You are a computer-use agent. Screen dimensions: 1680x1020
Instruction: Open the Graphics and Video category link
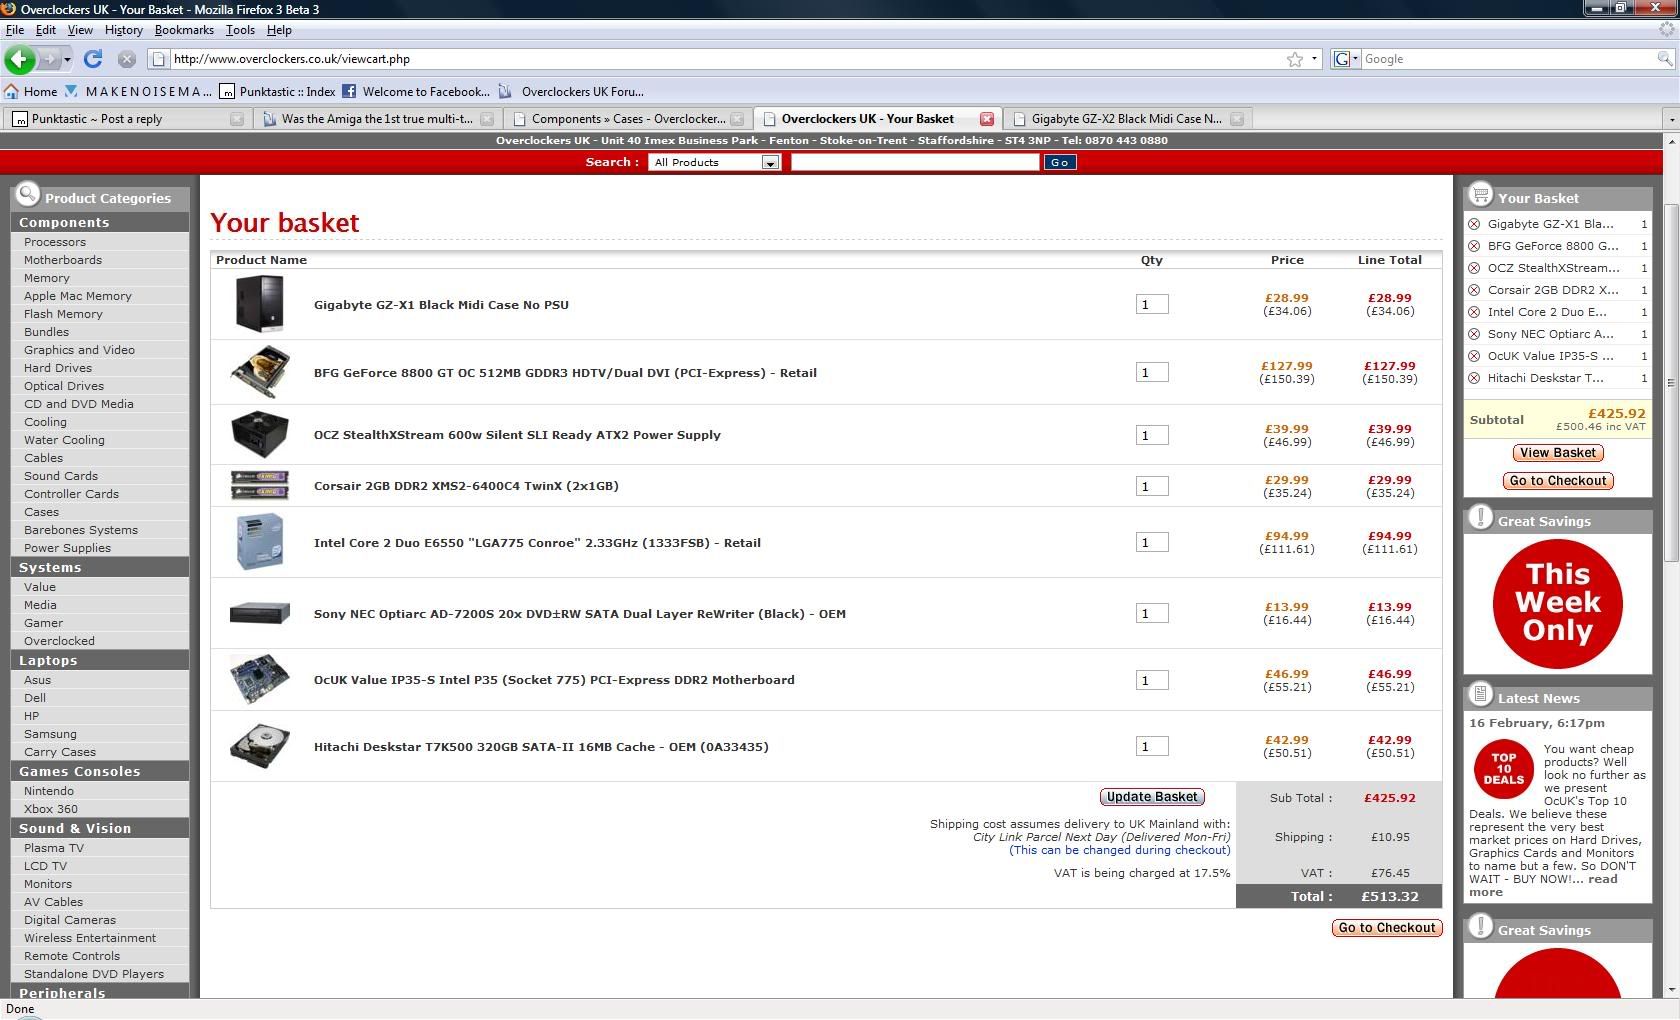(x=79, y=350)
